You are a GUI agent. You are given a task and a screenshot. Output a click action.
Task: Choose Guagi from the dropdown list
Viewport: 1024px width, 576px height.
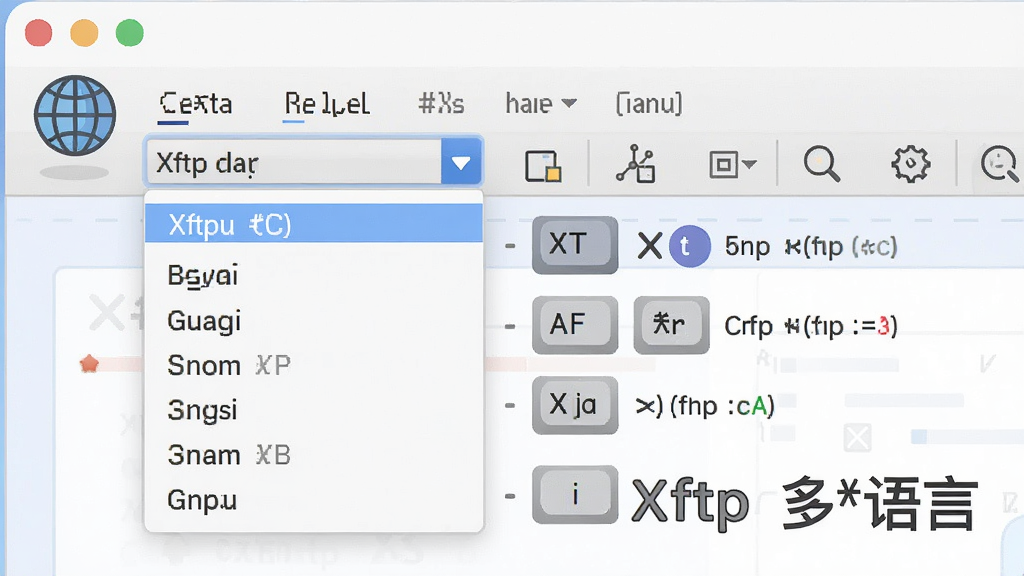click(204, 321)
